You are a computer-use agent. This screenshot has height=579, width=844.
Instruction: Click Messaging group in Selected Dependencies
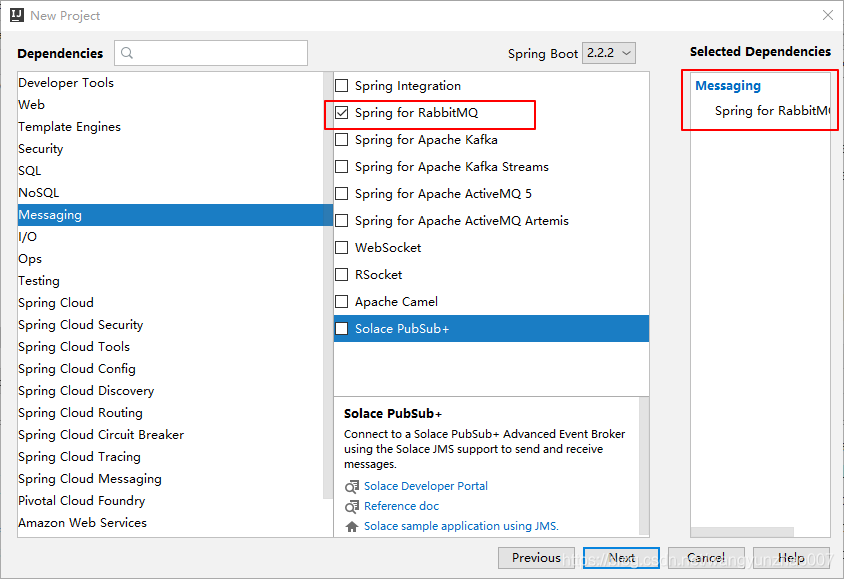[x=728, y=86]
